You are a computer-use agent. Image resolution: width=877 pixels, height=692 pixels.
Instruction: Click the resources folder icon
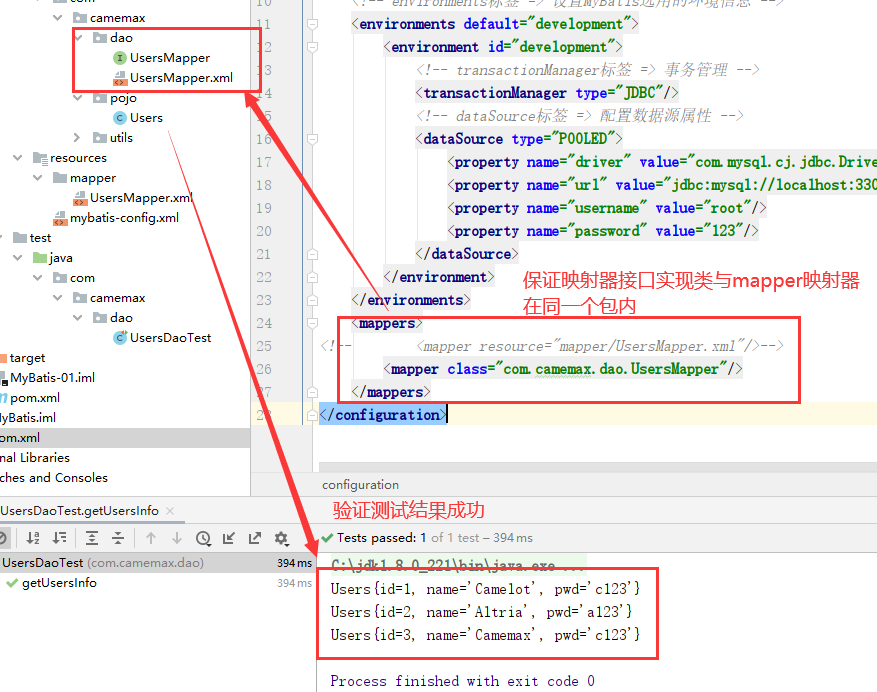point(40,158)
